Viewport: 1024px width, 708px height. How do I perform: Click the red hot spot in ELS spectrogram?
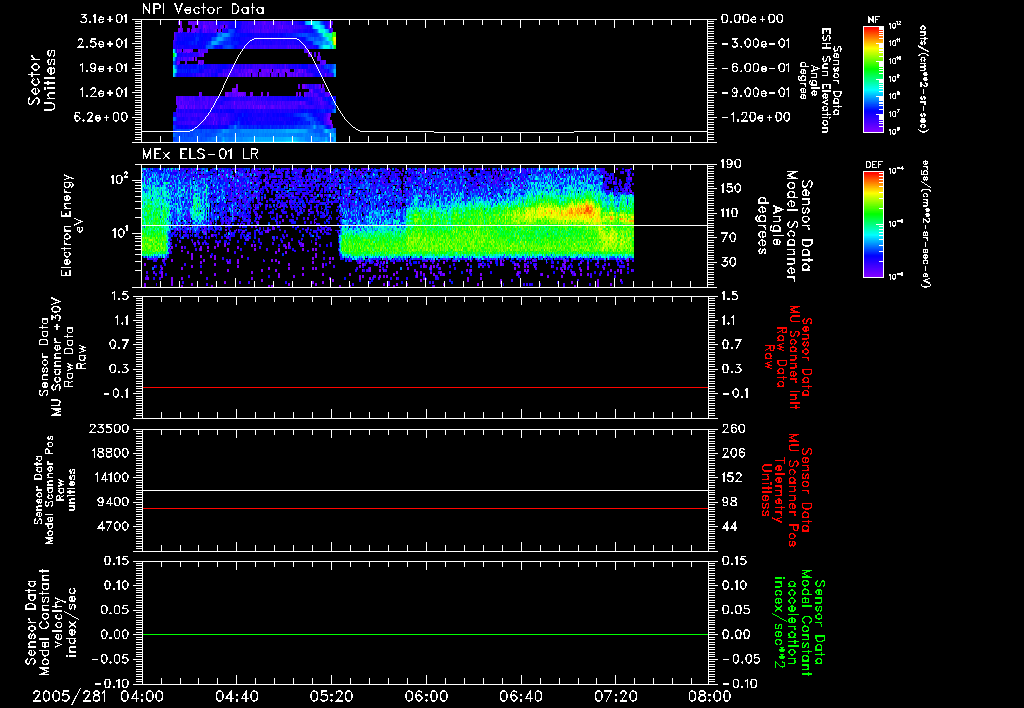coord(586,210)
